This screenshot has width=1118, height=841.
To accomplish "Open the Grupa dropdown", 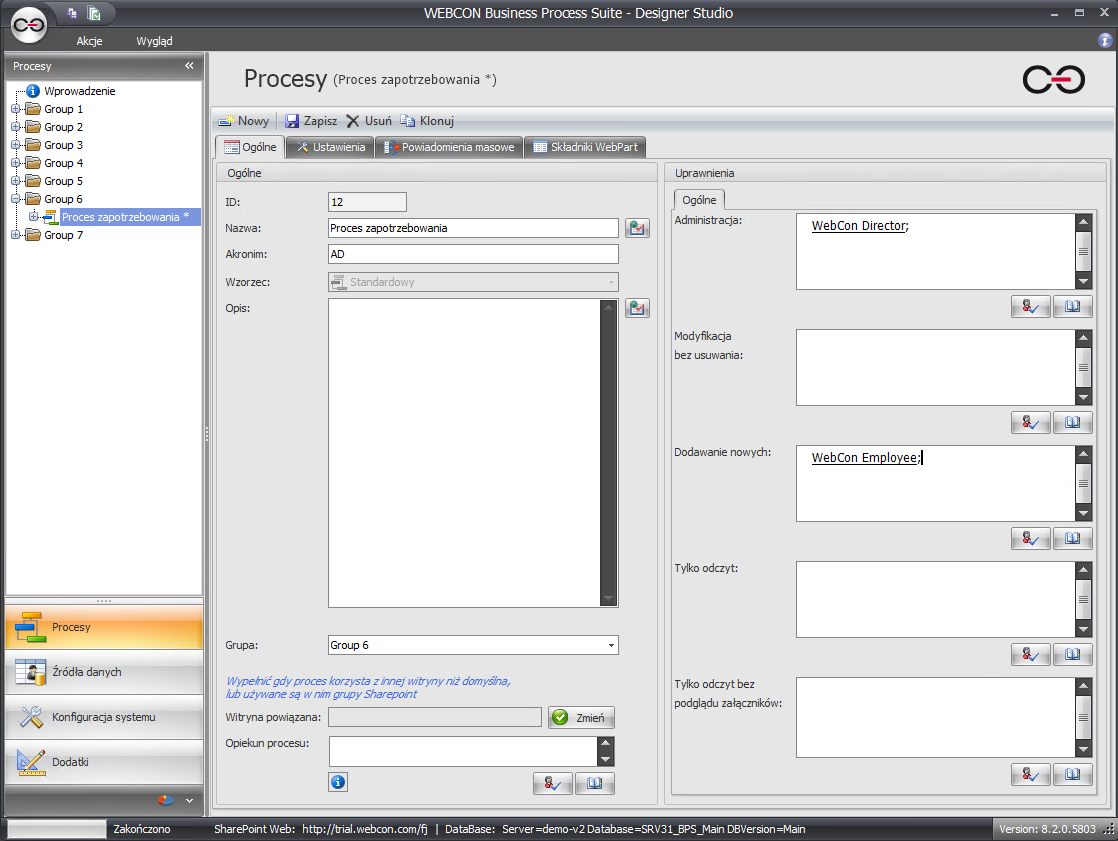I will [611, 645].
